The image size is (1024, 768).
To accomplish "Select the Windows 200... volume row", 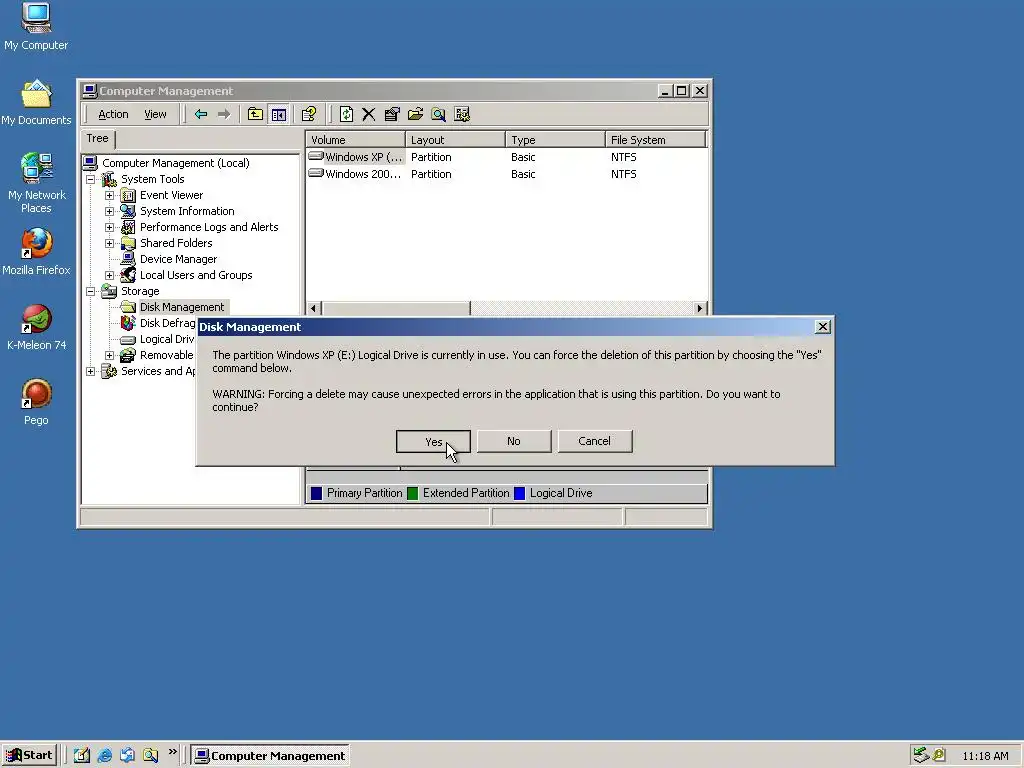I will click(x=507, y=174).
